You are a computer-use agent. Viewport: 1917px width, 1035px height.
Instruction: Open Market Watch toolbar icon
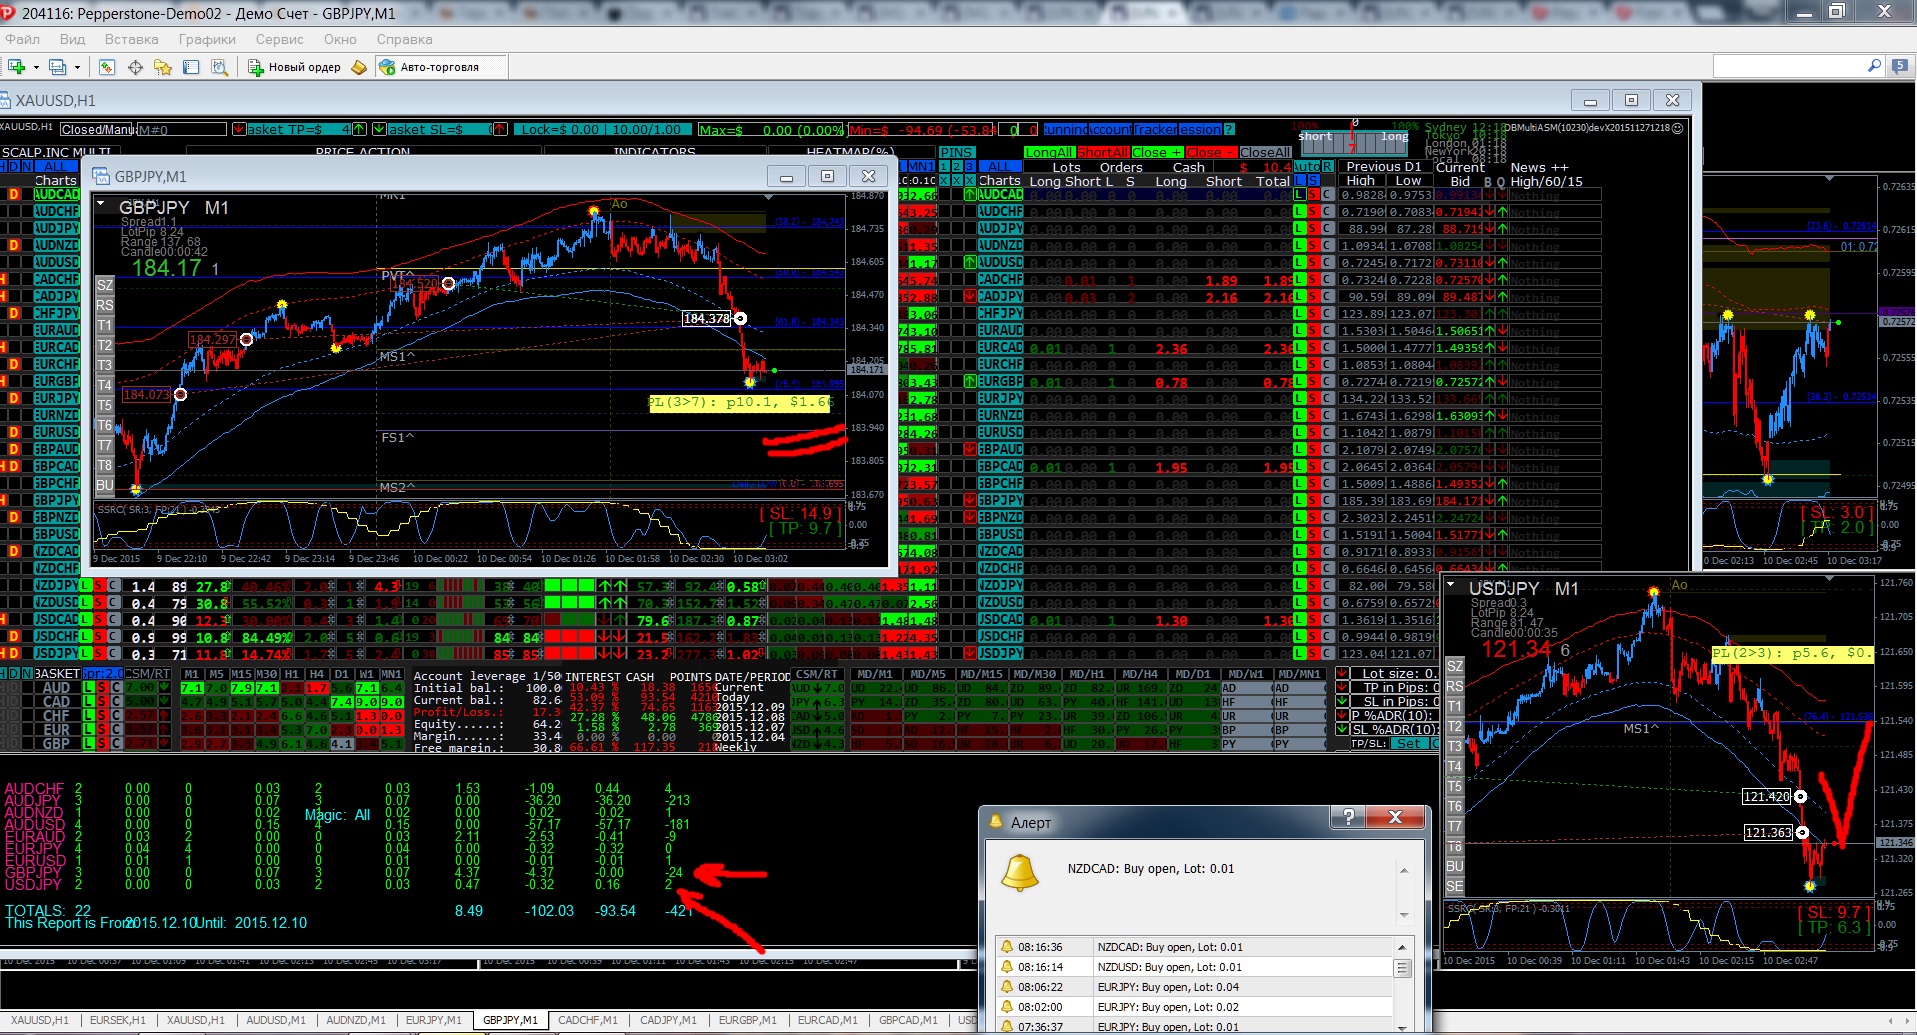[x=107, y=67]
